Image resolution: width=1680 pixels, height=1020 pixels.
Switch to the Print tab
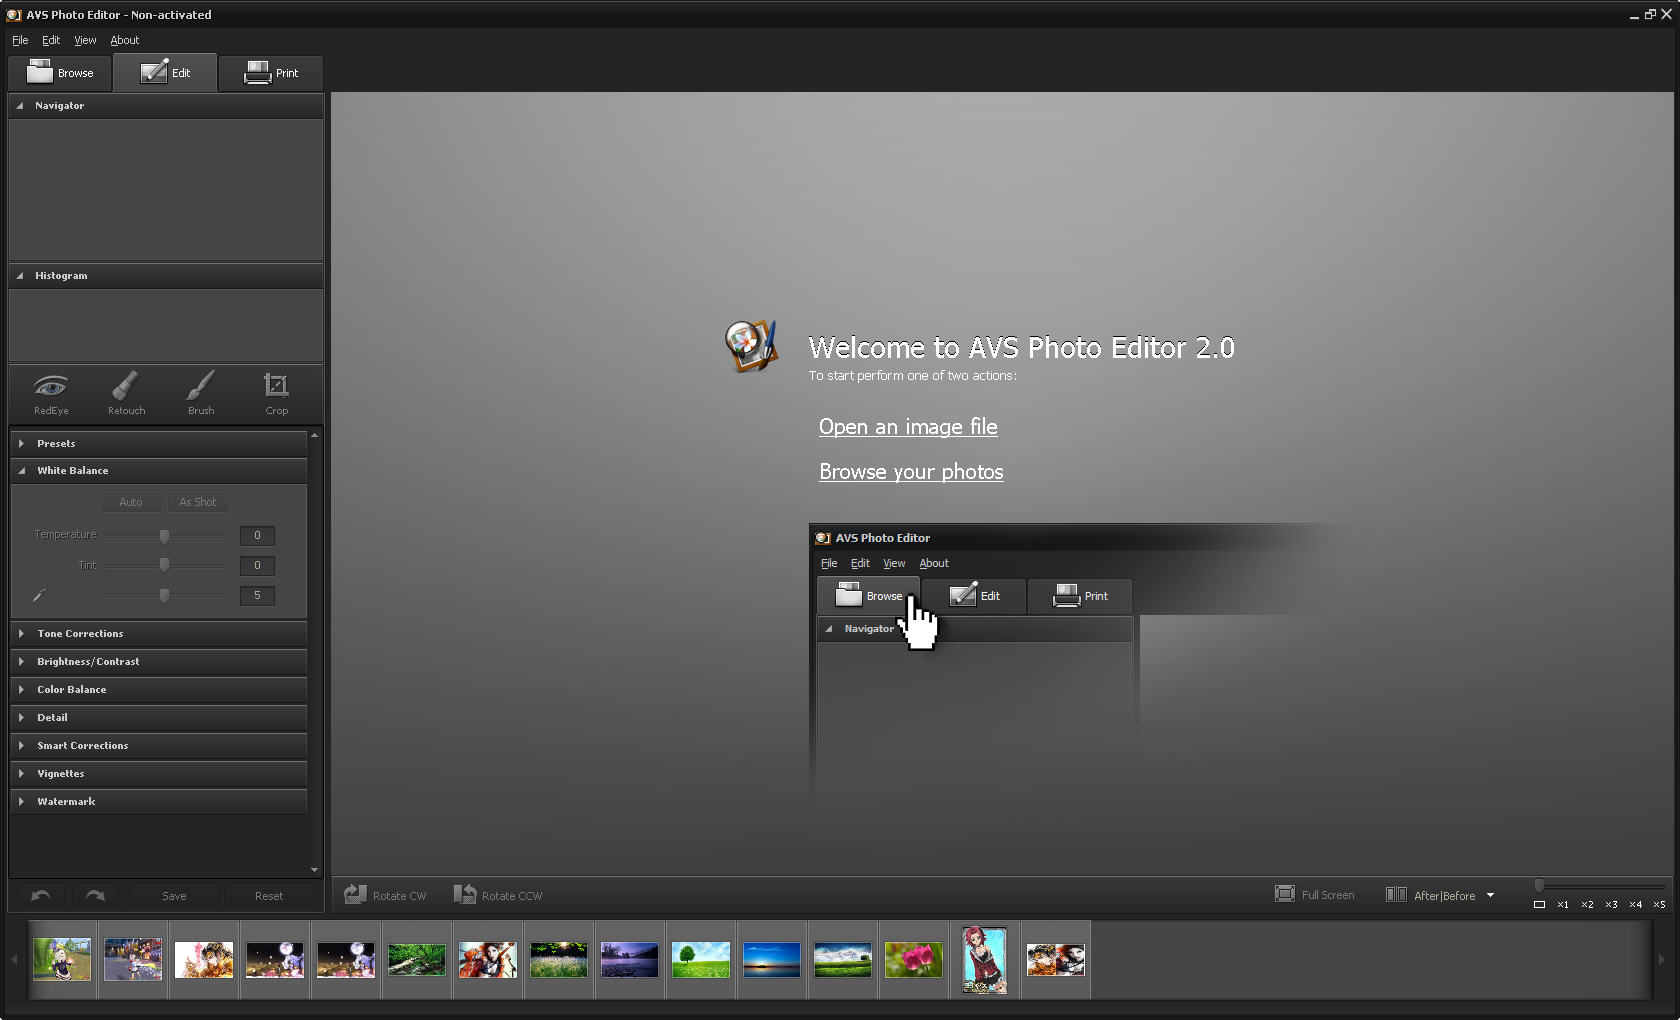(271, 73)
